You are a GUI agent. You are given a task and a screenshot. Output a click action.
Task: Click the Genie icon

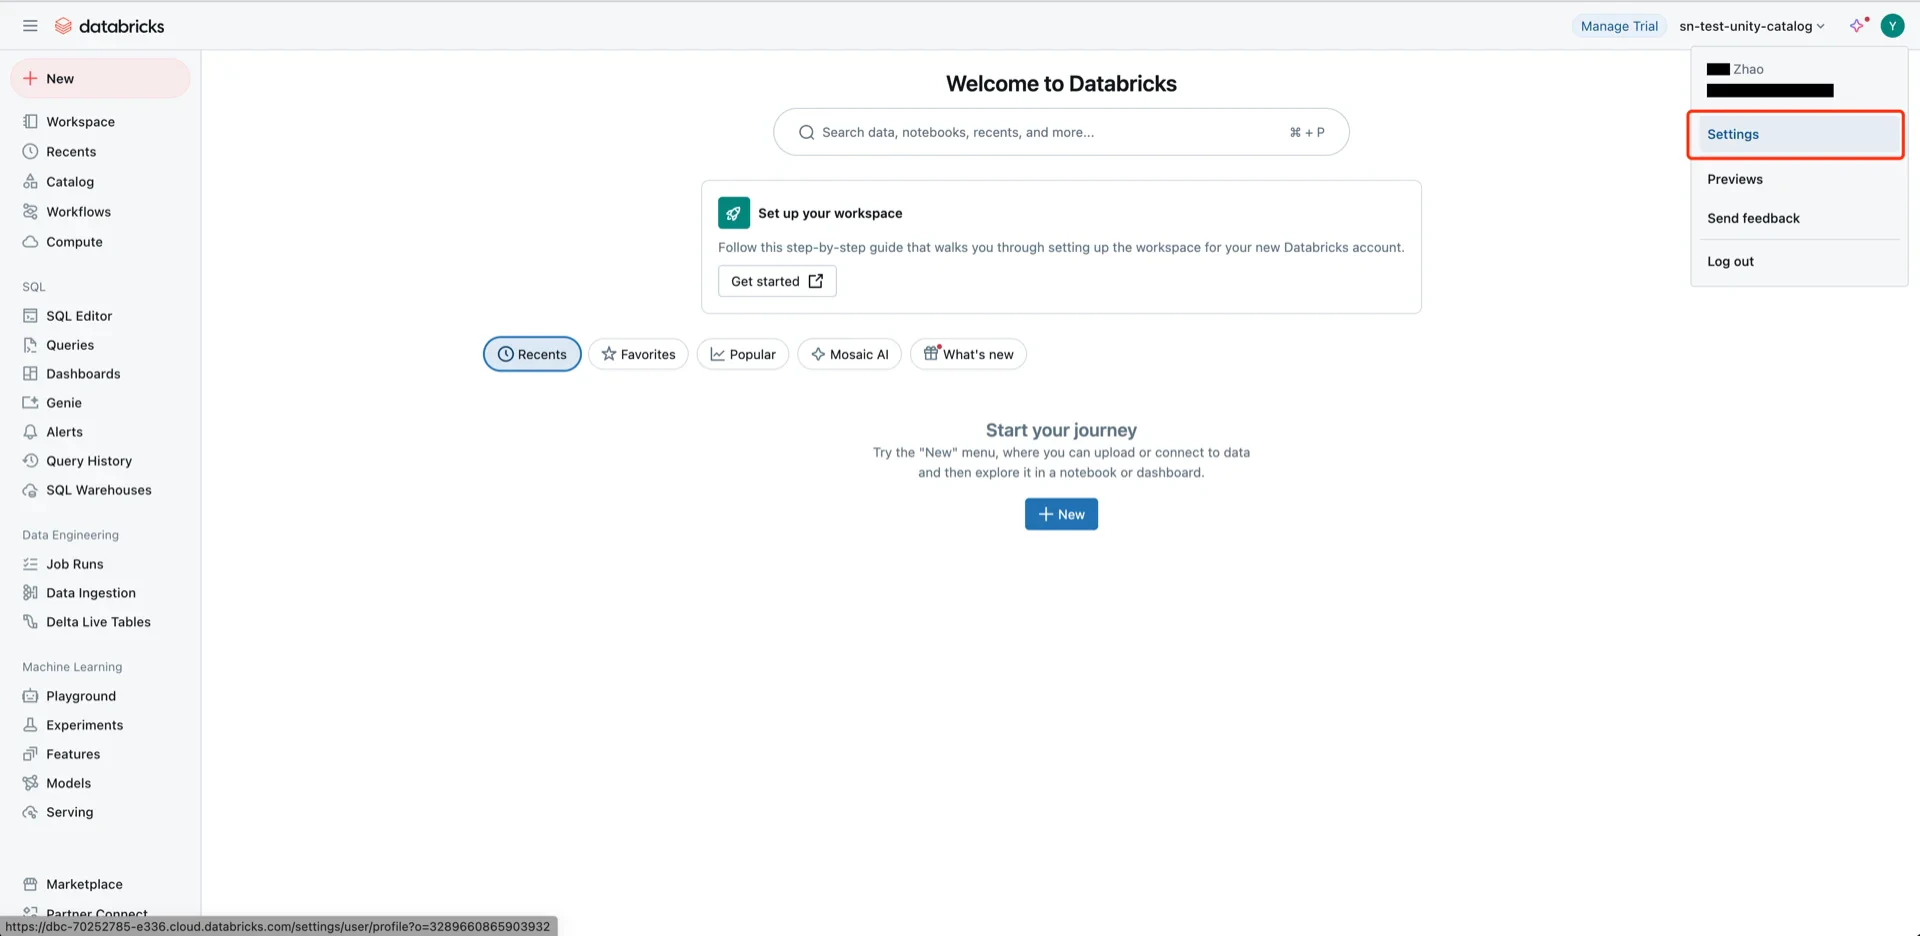[30, 402]
